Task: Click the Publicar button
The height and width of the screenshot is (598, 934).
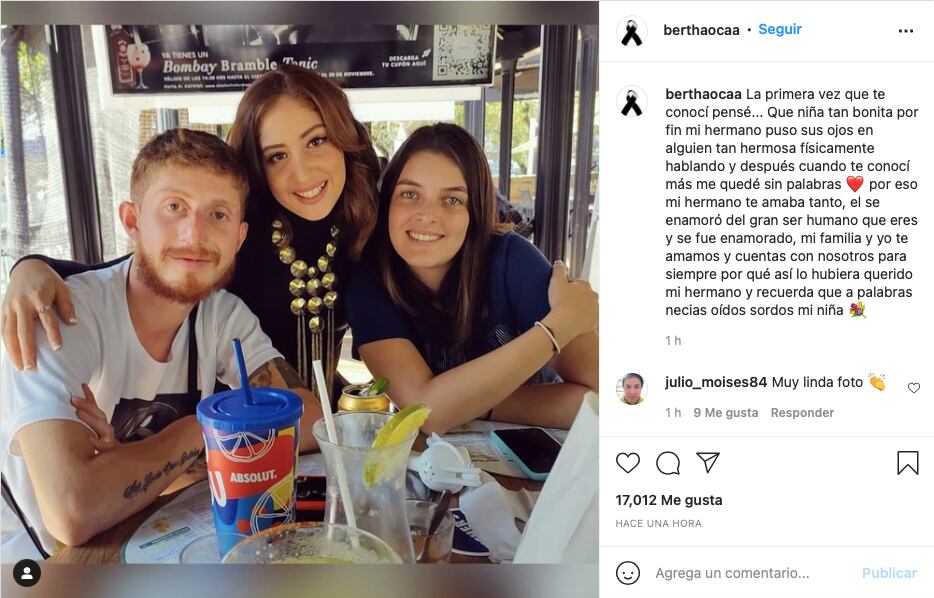Action: [x=889, y=573]
